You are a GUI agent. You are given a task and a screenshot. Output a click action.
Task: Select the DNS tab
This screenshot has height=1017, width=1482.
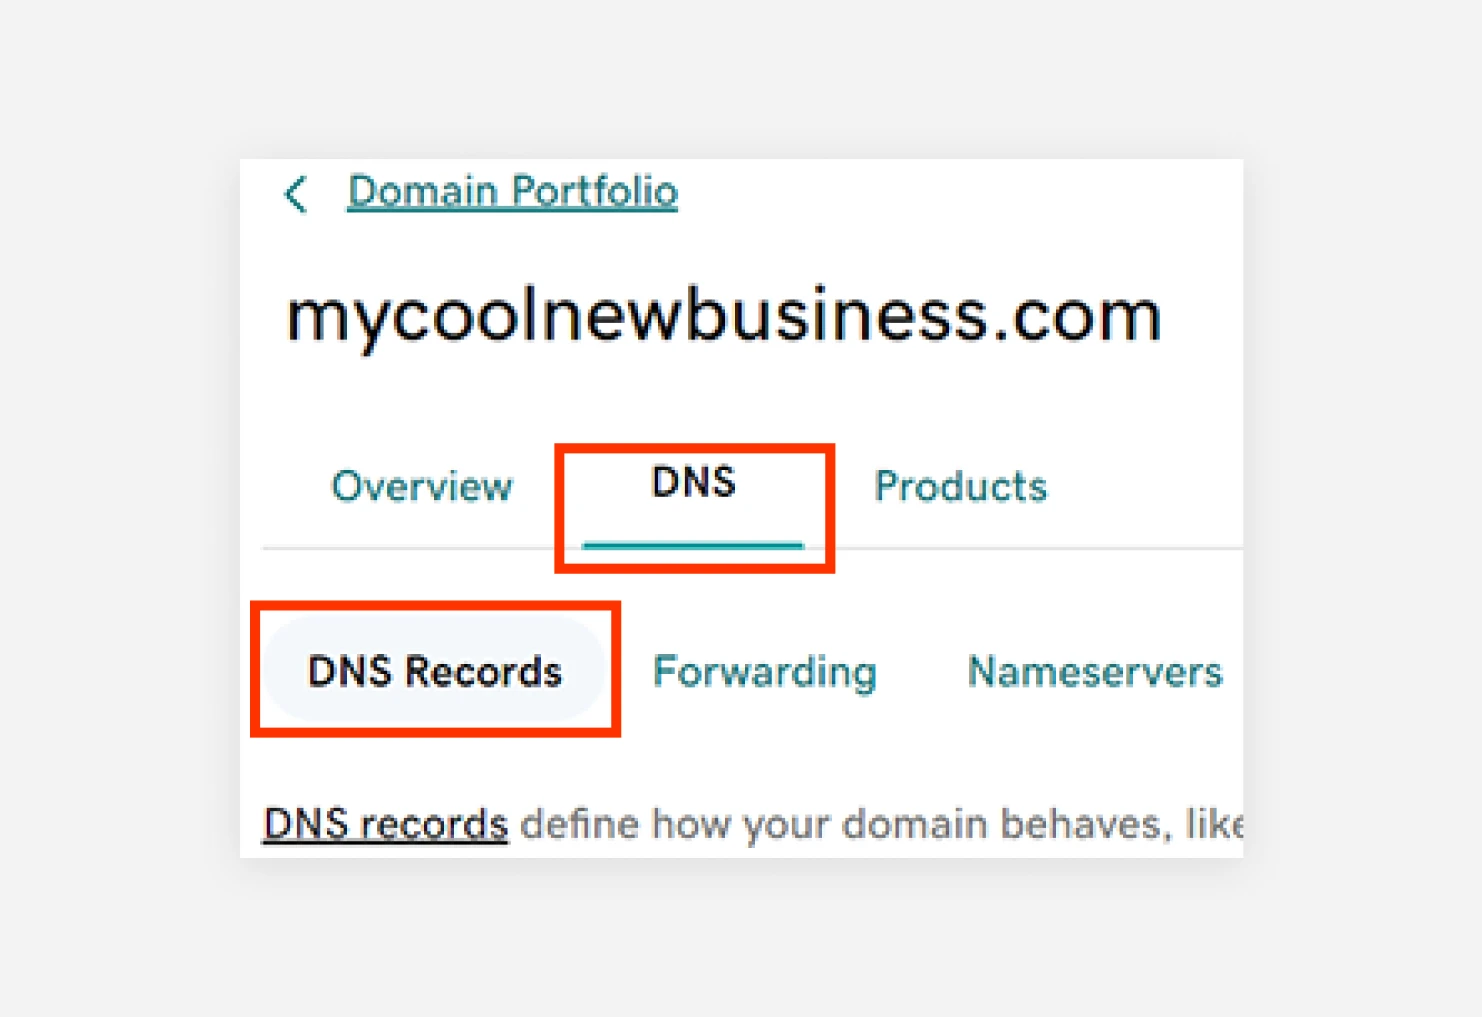(693, 484)
